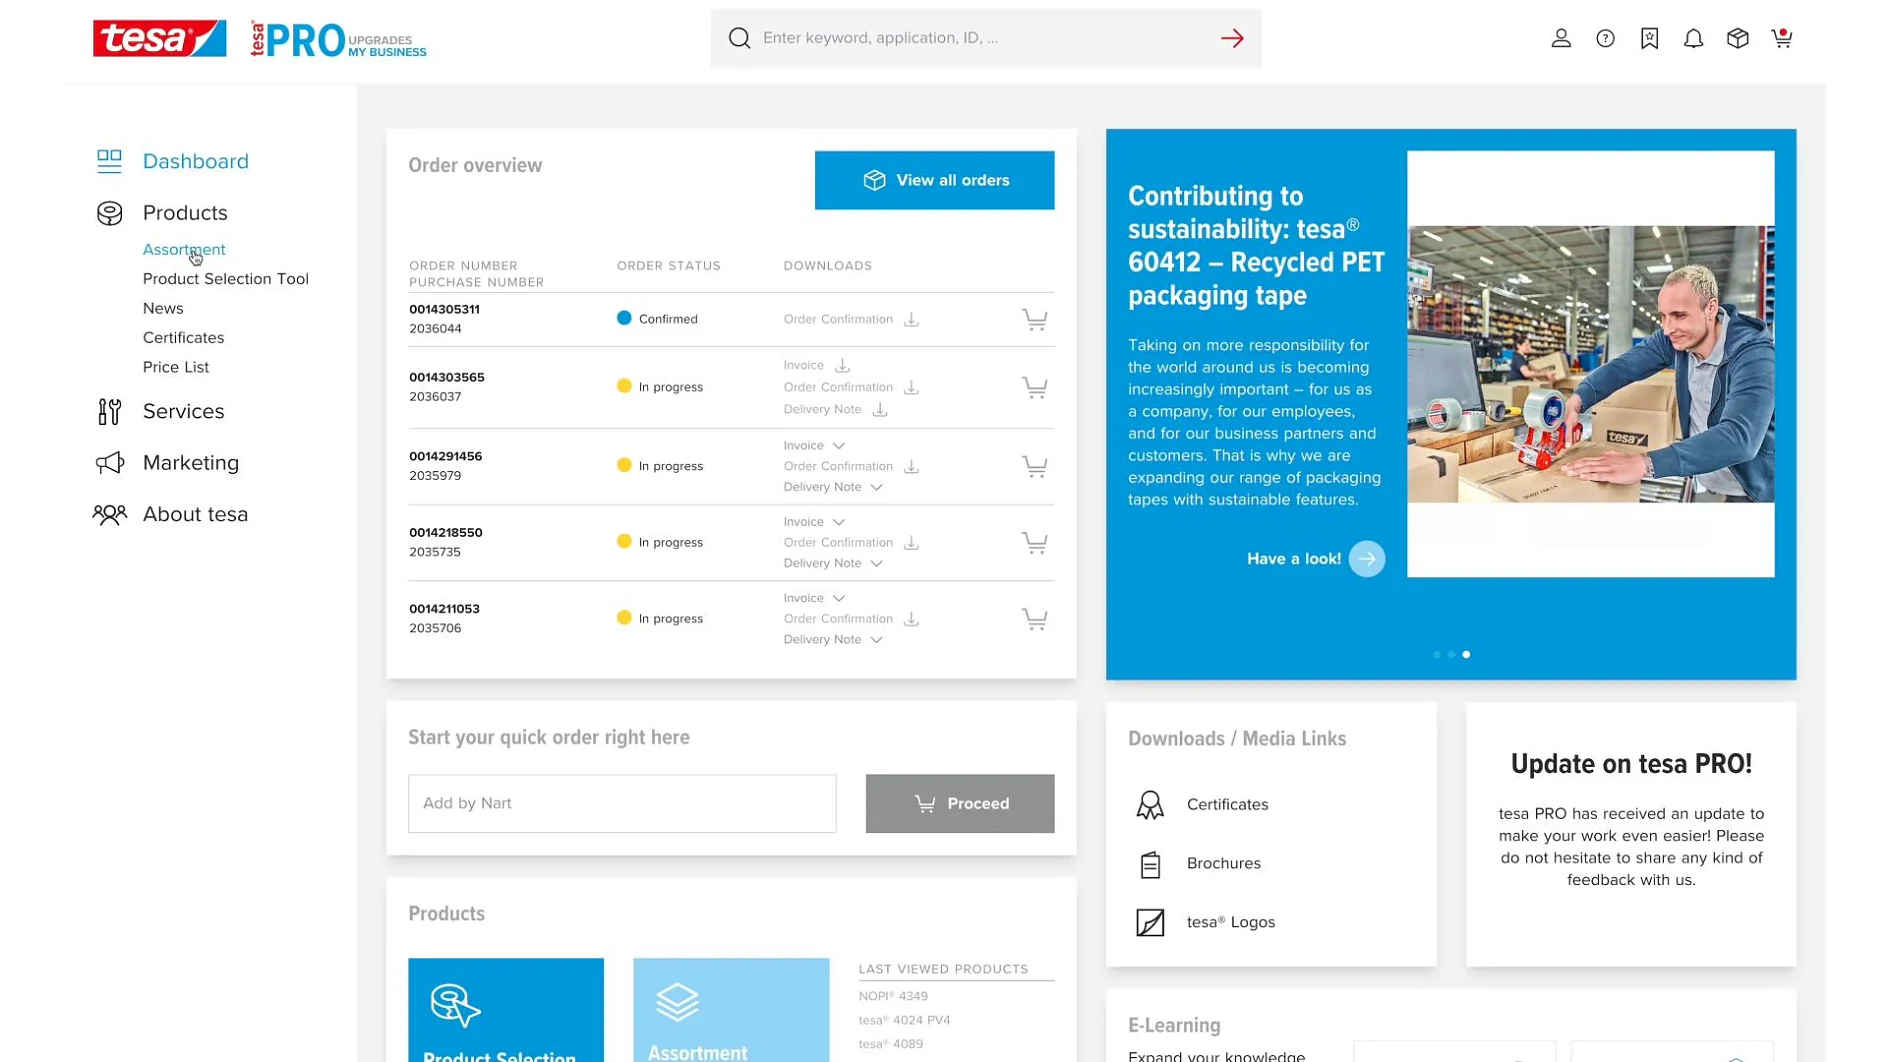The height and width of the screenshot is (1062, 1888).
Task: Open Certificates in the sidebar
Action: click(x=183, y=338)
